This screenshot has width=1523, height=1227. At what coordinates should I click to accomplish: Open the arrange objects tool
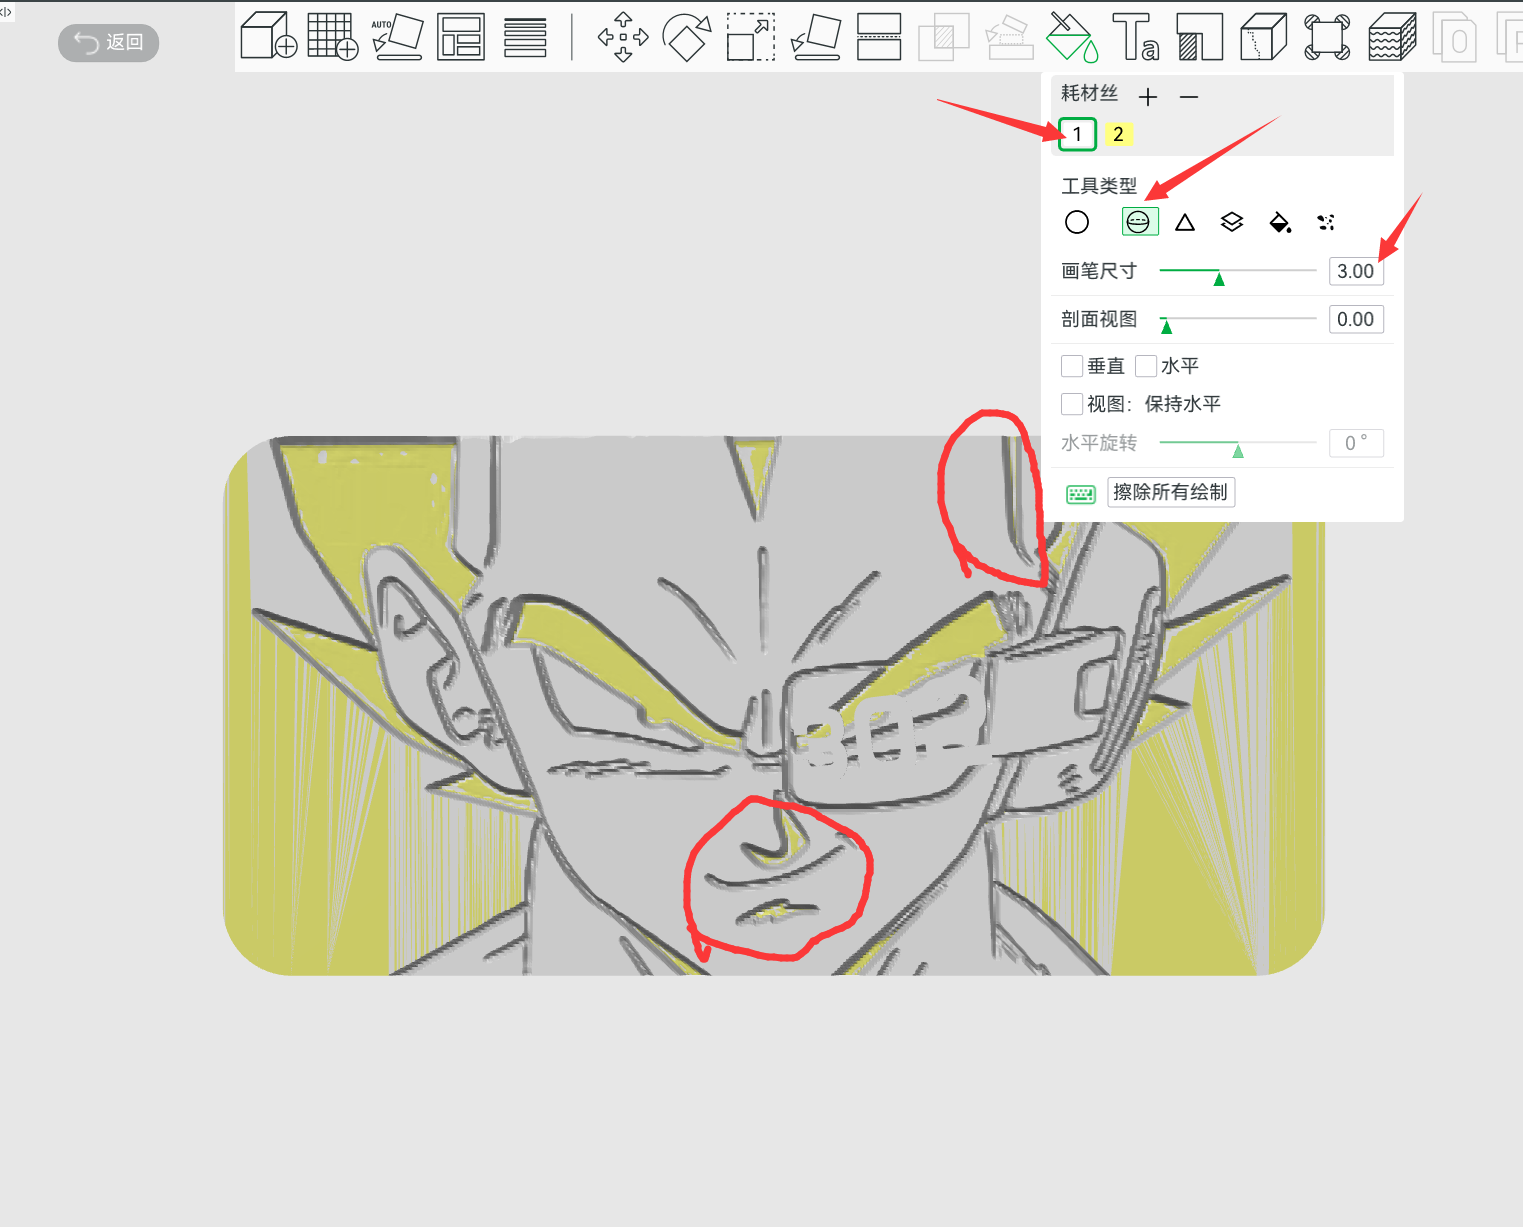pos(461,36)
